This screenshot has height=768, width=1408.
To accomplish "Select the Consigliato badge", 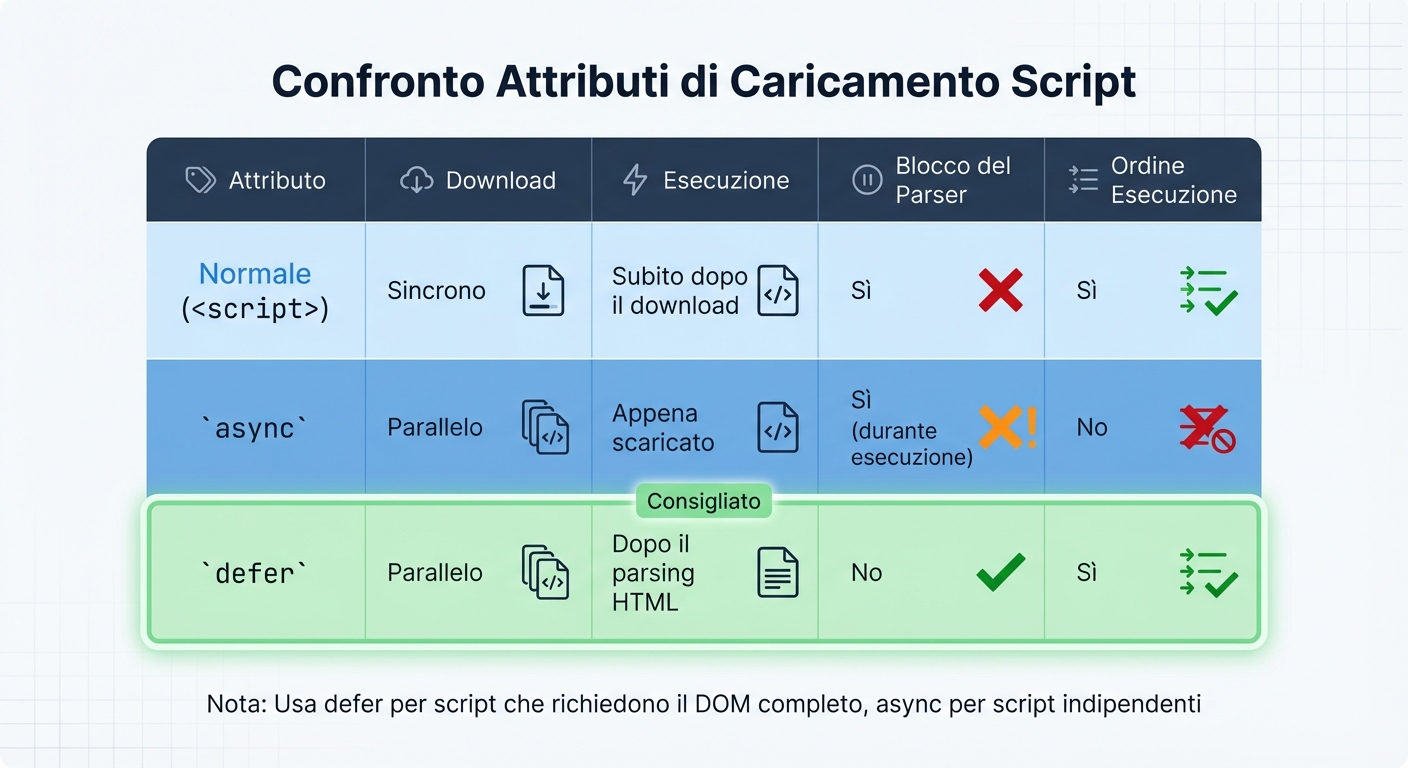I will pyautogui.click(x=704, y=501).
